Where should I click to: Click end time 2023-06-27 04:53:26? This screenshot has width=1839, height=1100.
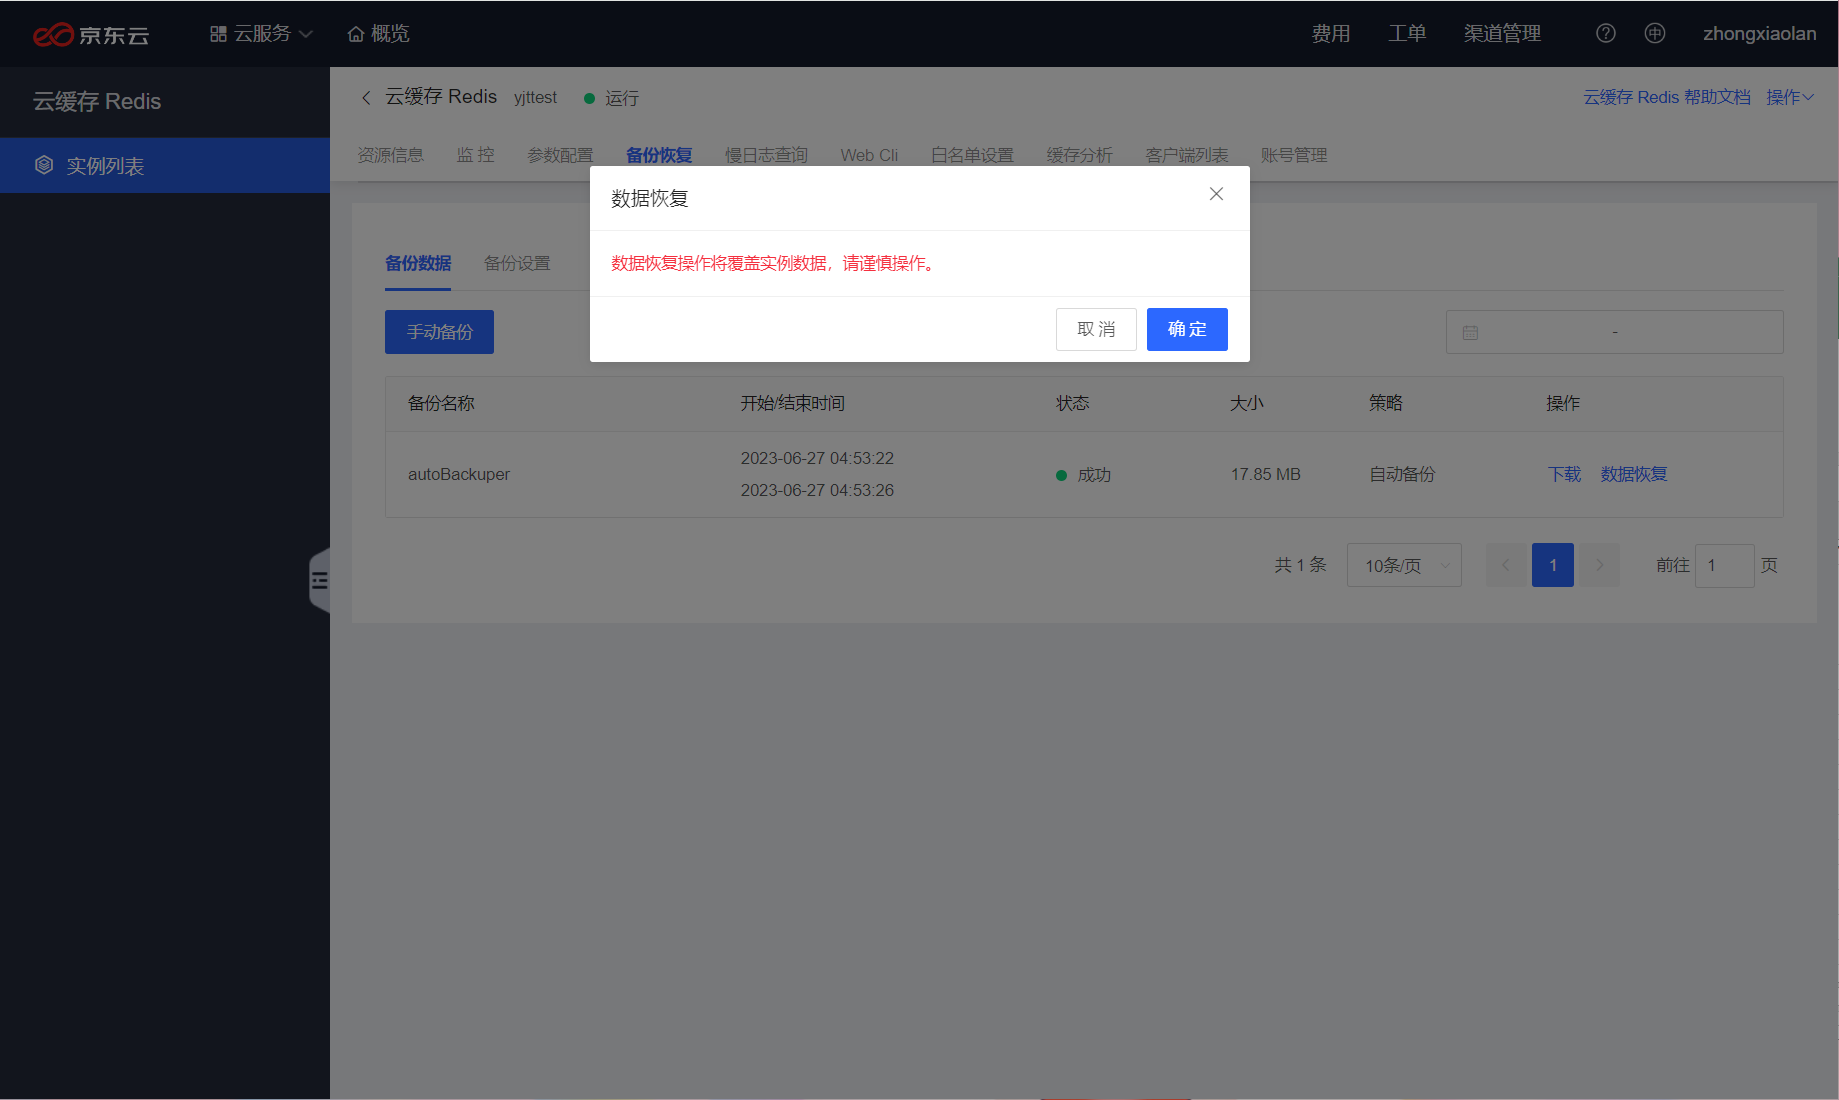(x=817, y=490)
